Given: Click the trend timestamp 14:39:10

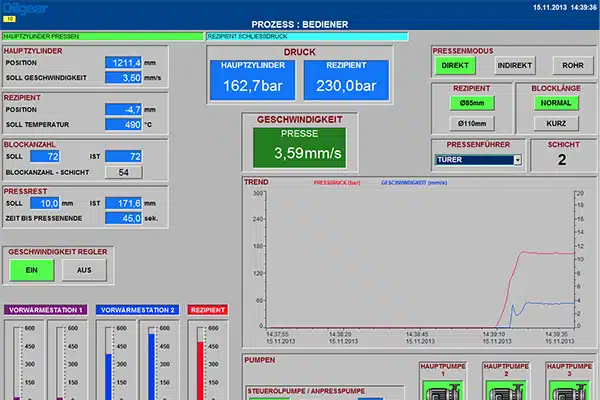Looking at the screenshot, I should 494,334.
